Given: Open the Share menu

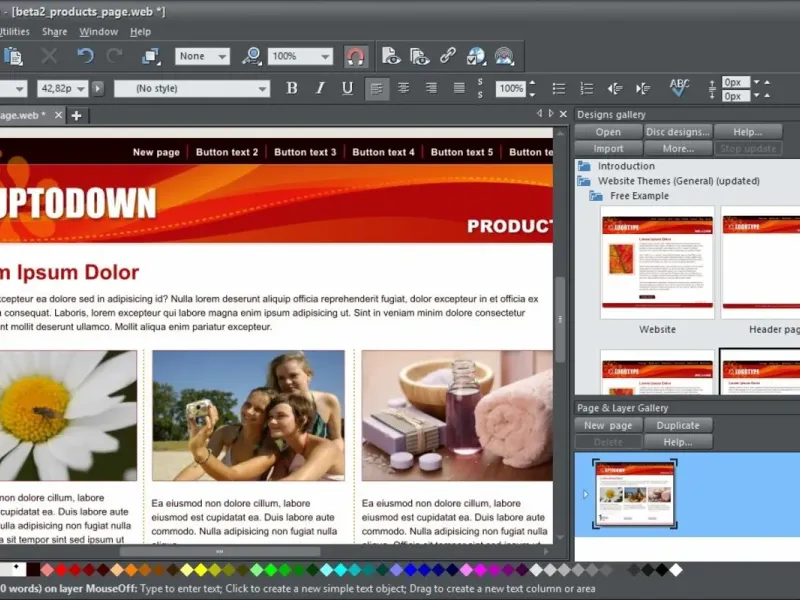Looking at the screenshot, I should tap(54, 32).
